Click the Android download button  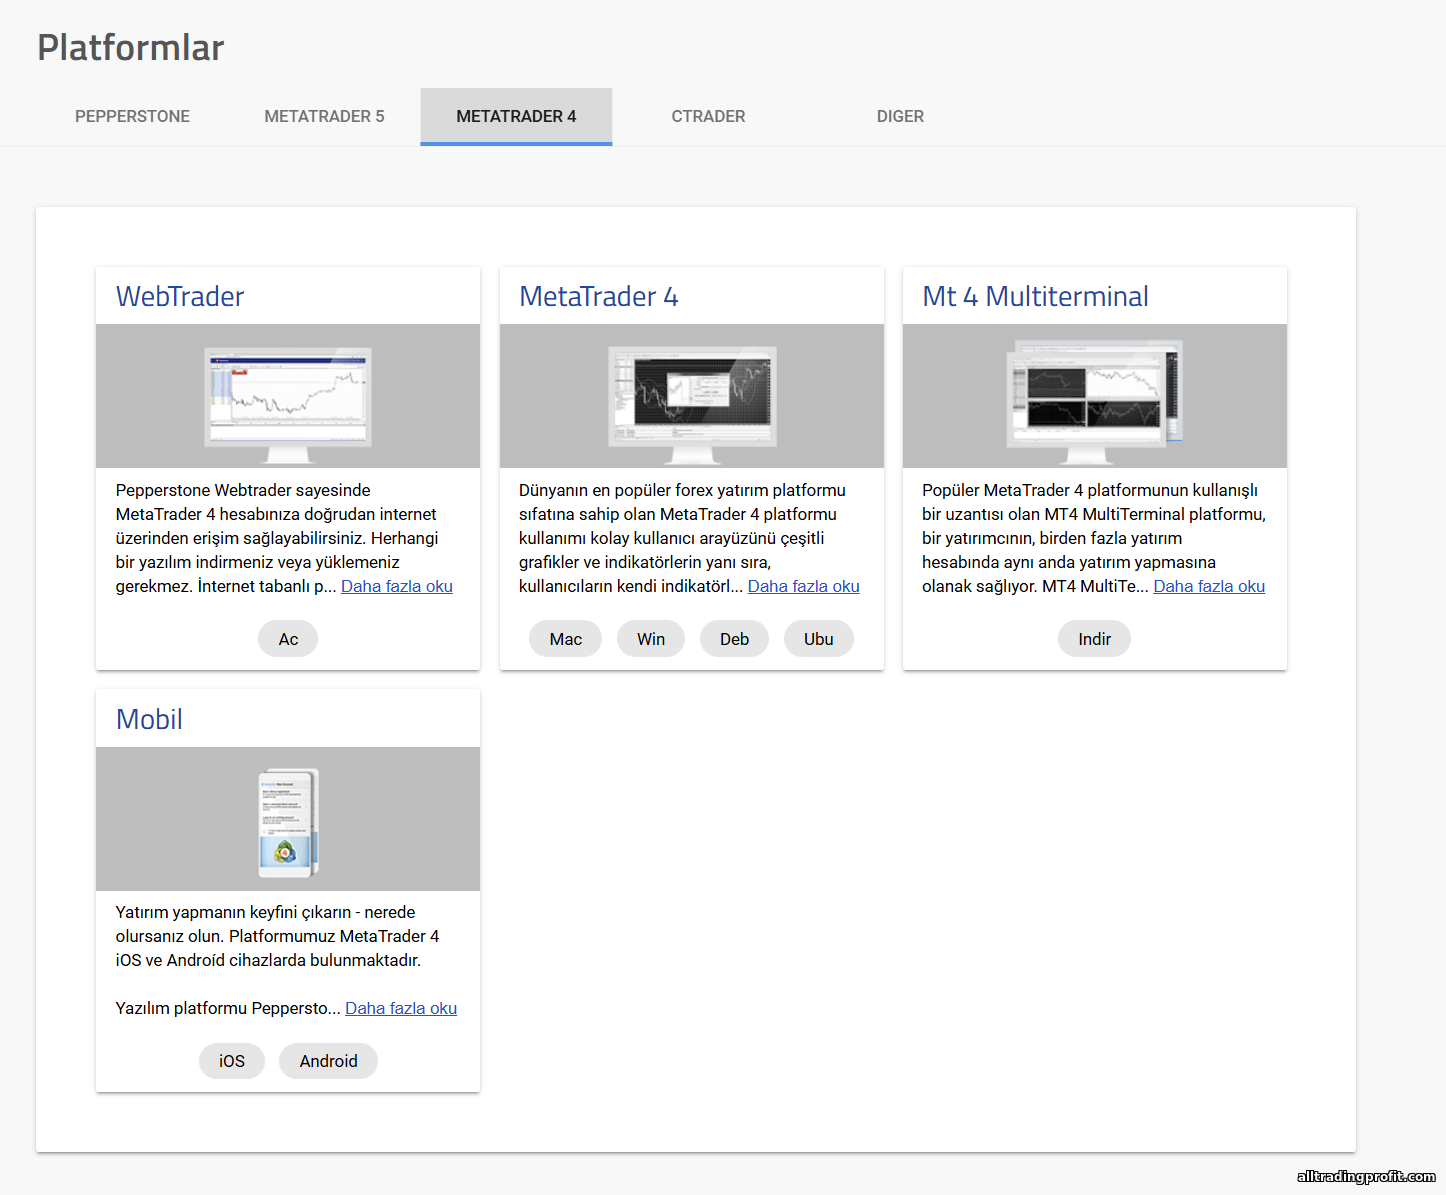coord(328,1061)
